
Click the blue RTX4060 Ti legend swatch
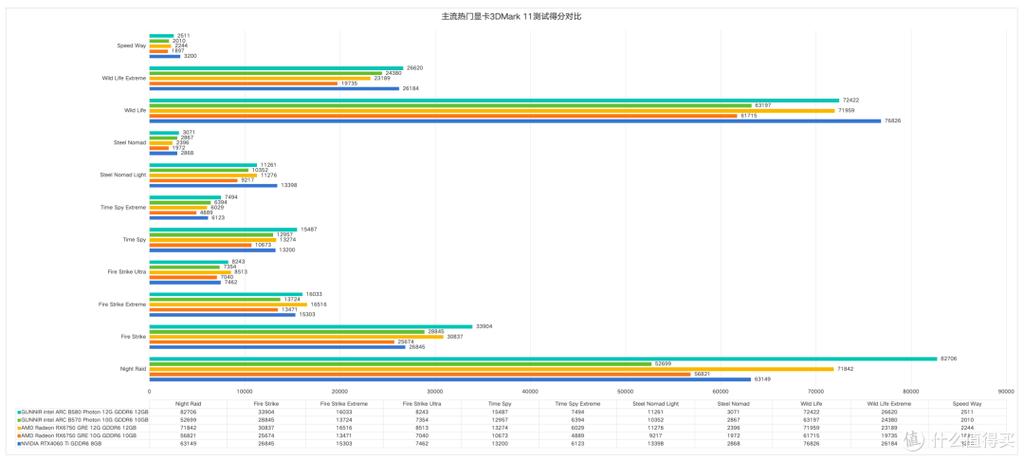(x=20, y=443)
